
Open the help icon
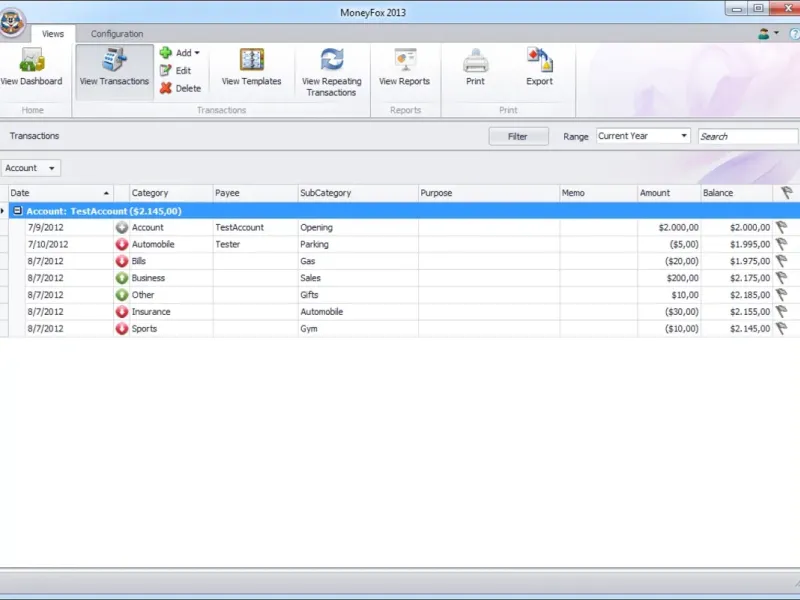pos(794,34)
